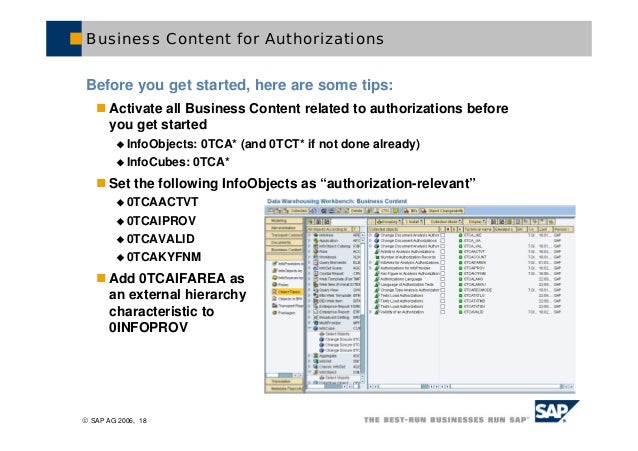Select Object Types in navigation pane
The height and width of the screenshot is (451, 638).
(x=288, y=292)
